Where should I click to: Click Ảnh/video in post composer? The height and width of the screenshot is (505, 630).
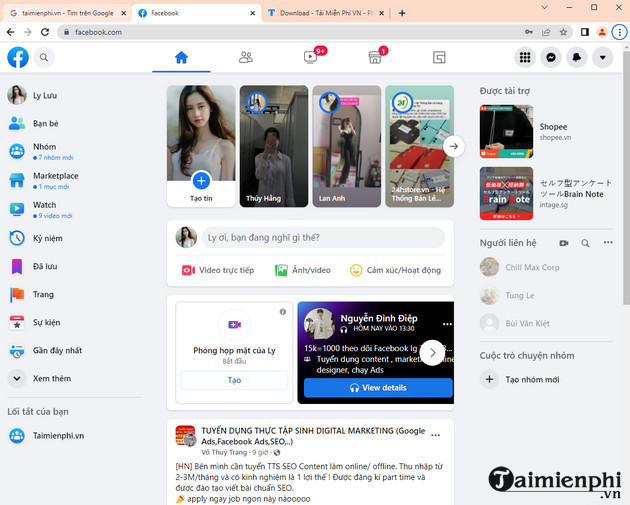point(303,270)
